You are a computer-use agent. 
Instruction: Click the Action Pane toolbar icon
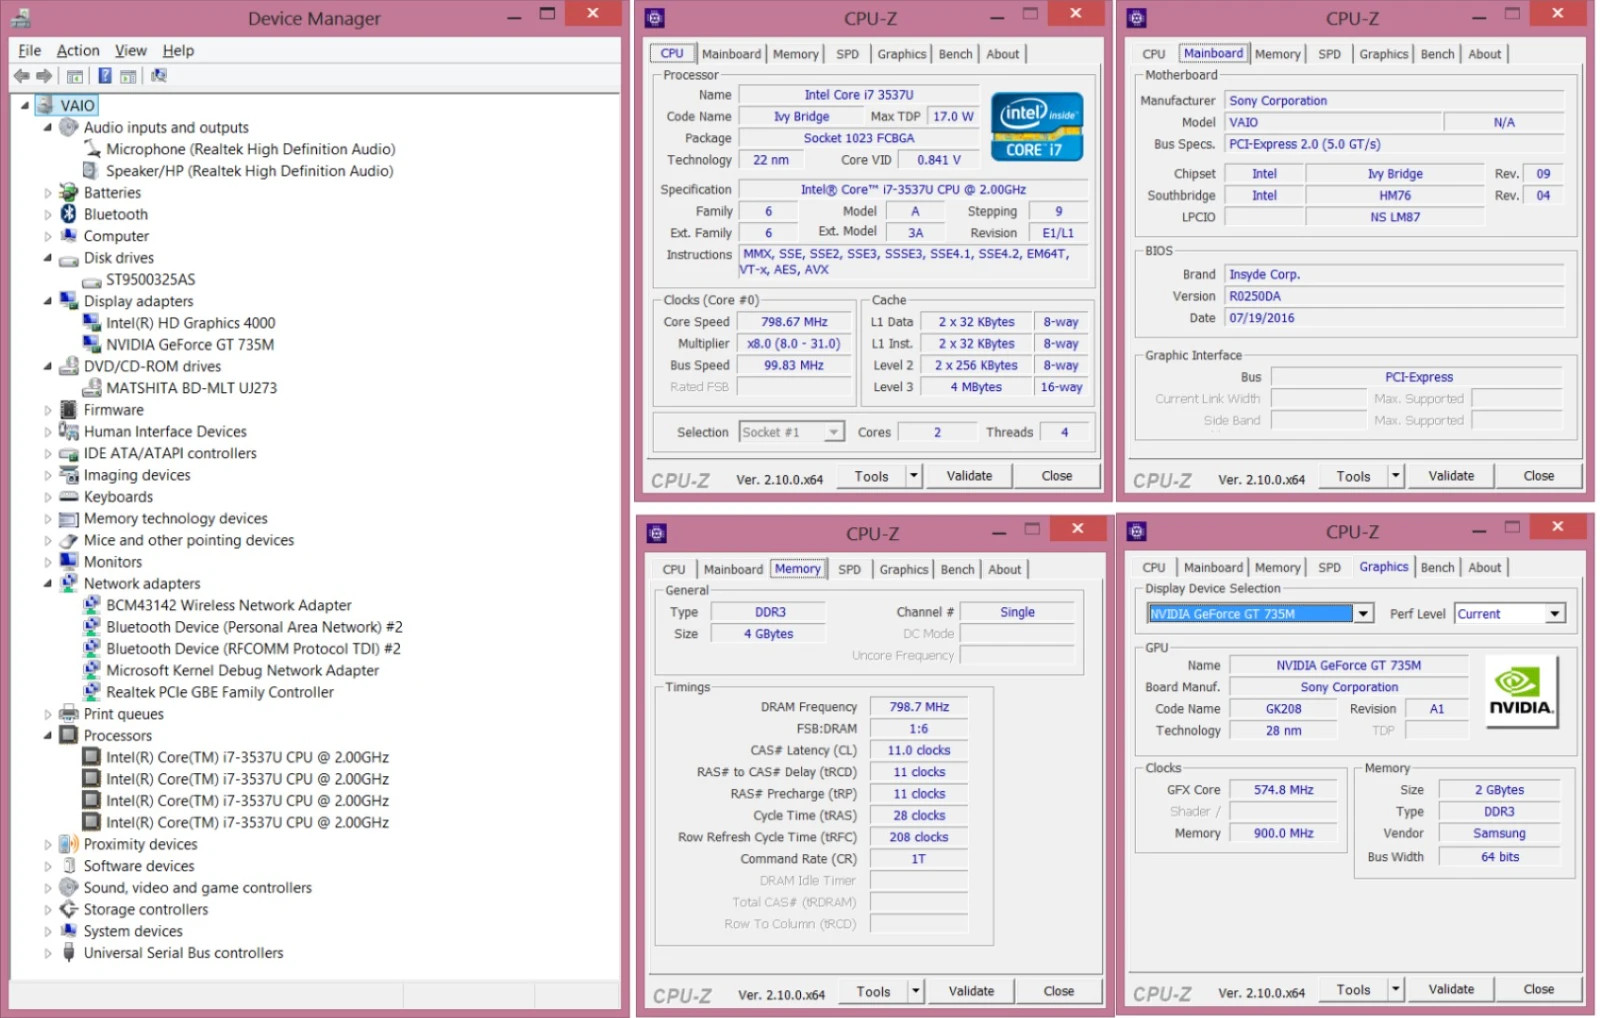[128, 76]
